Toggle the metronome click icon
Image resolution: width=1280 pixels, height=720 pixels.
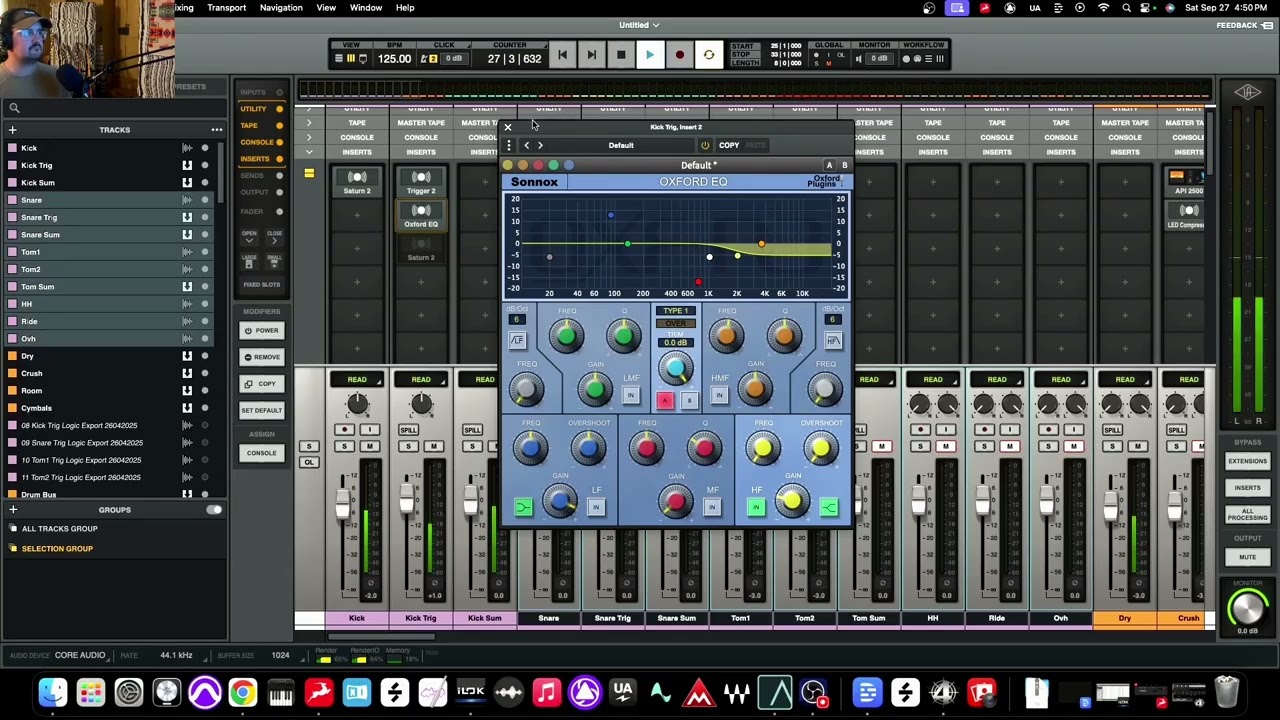coord(429,59)
